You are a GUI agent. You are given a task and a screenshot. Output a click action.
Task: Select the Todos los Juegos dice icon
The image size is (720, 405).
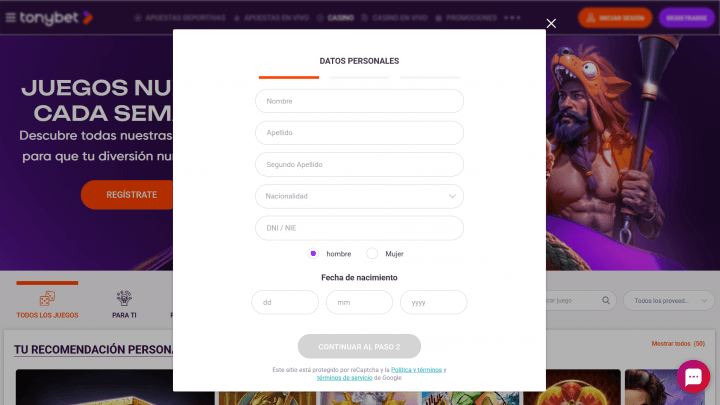(x=47, y=298)
